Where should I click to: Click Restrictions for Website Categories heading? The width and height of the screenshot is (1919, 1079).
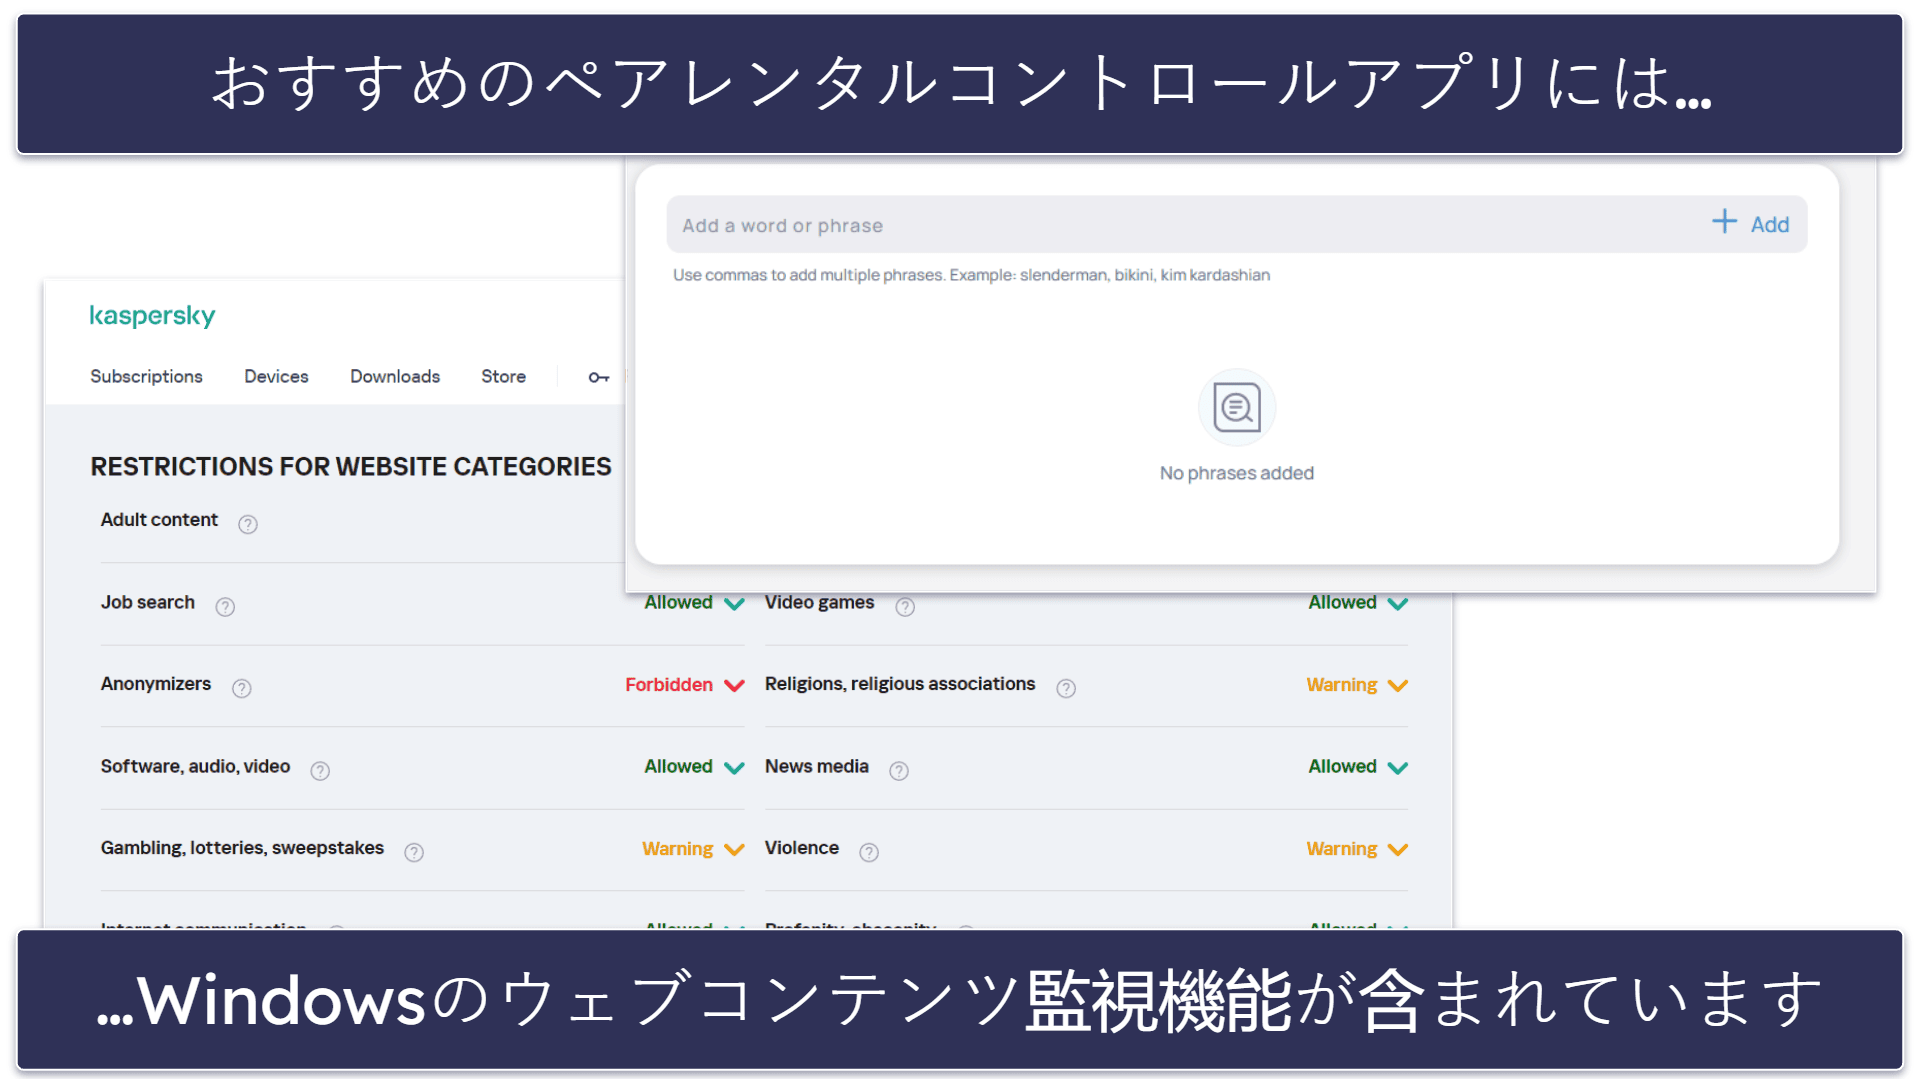coord(351,467)
